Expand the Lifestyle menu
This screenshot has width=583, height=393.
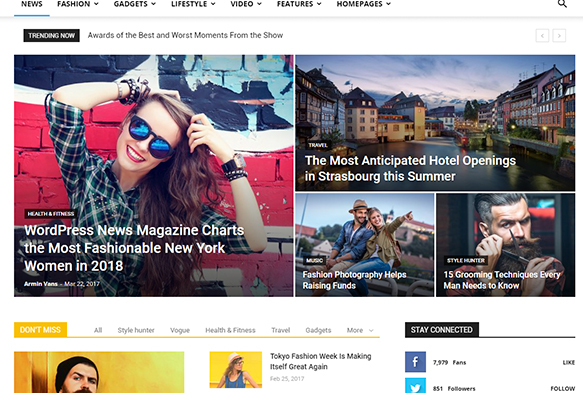[x=193, y=4]
